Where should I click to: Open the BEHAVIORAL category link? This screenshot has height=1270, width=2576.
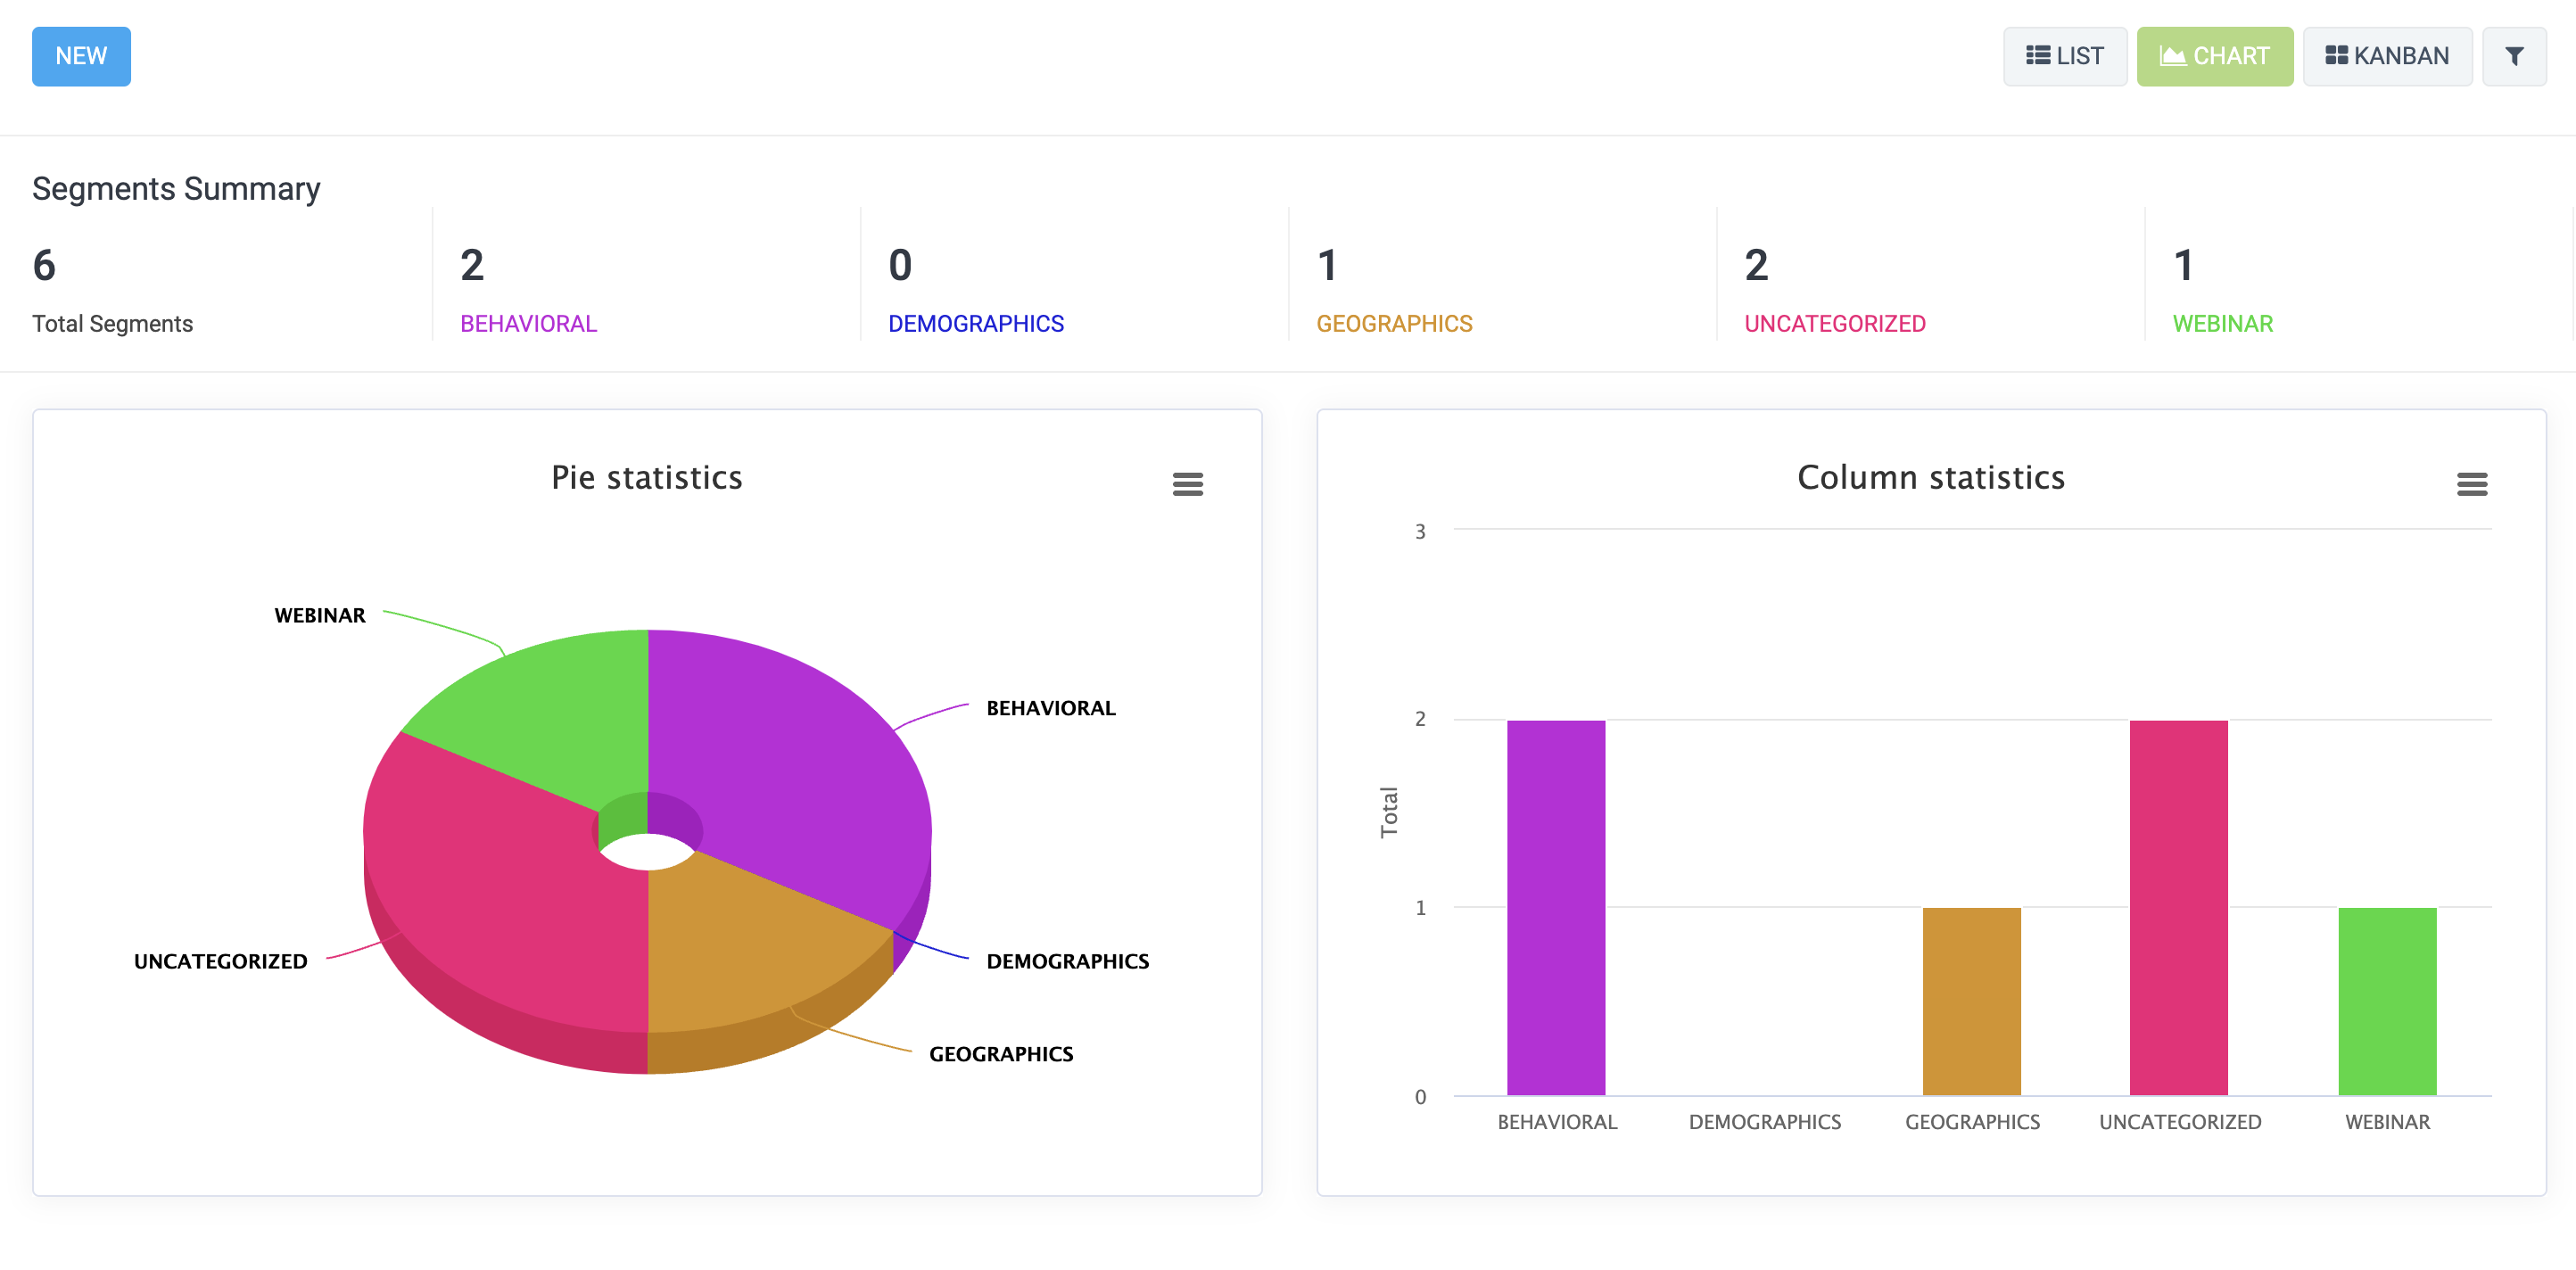528,323
